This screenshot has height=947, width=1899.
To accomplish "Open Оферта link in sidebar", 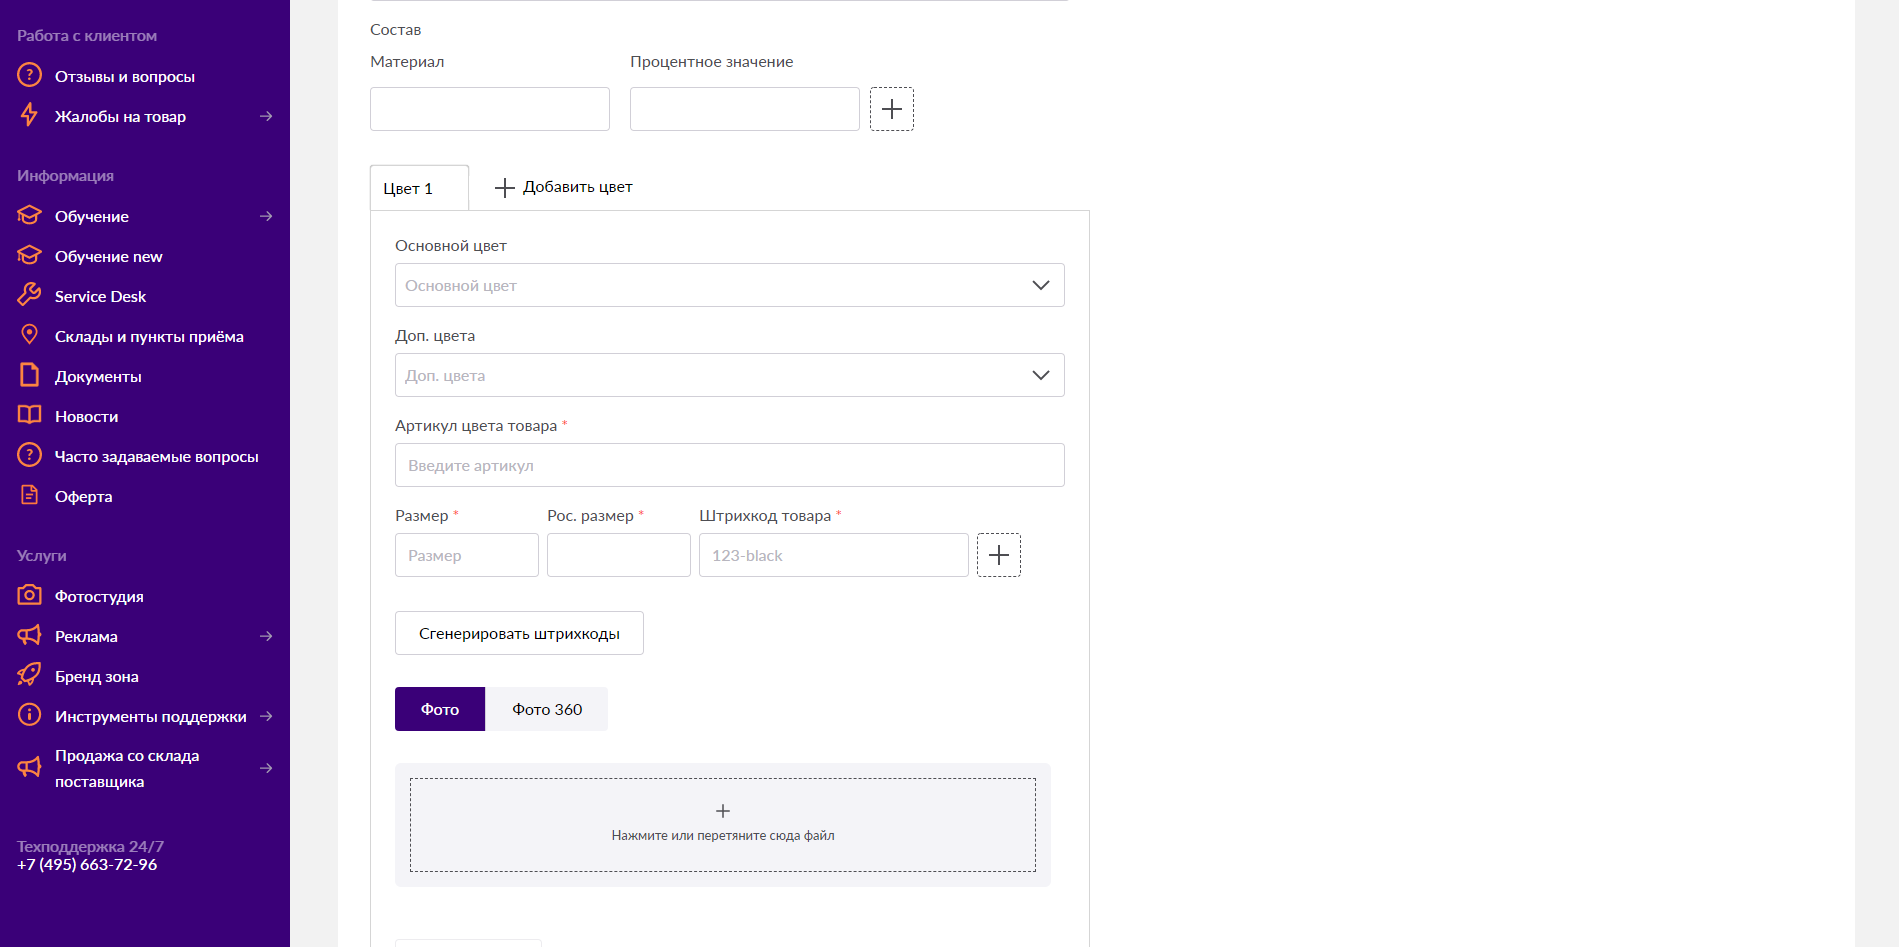I will tap(83, 496).
